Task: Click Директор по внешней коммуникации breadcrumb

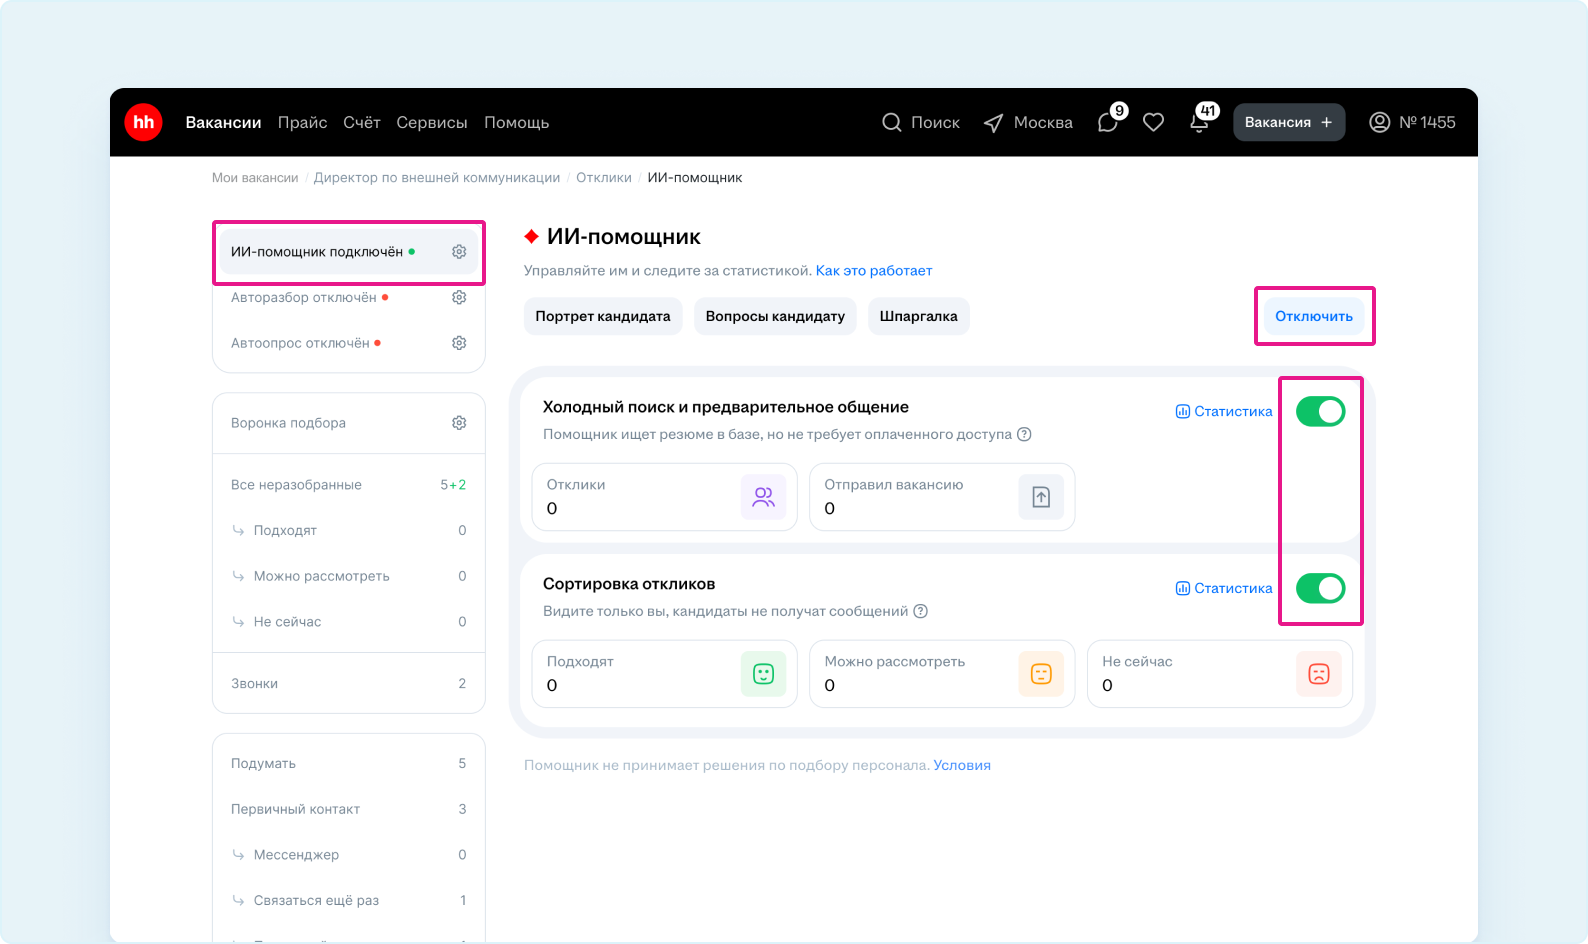Action: pyautogui.click(x=436, y=177)
